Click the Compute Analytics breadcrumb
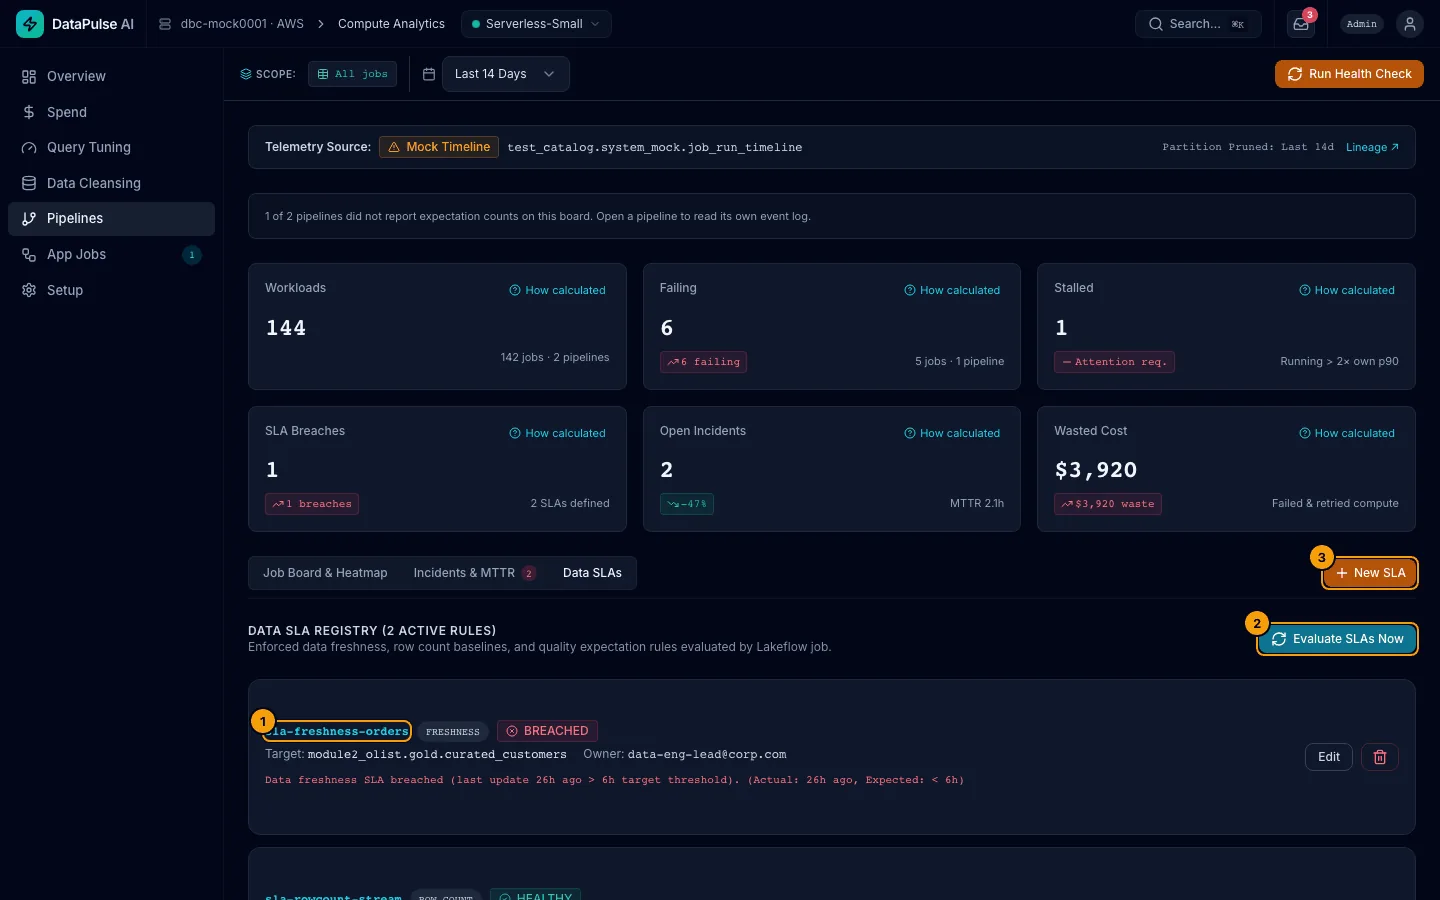1440x900 pixels. pos(391,24)
